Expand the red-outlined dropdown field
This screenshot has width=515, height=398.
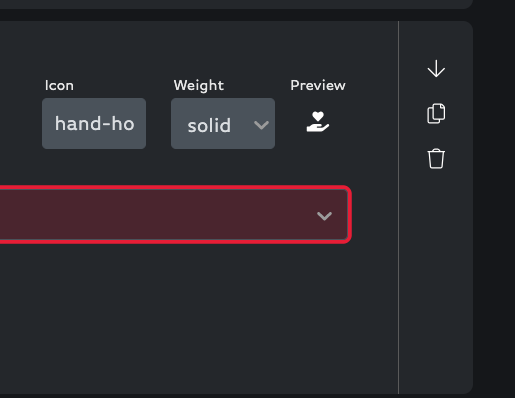tap(173, 215)
